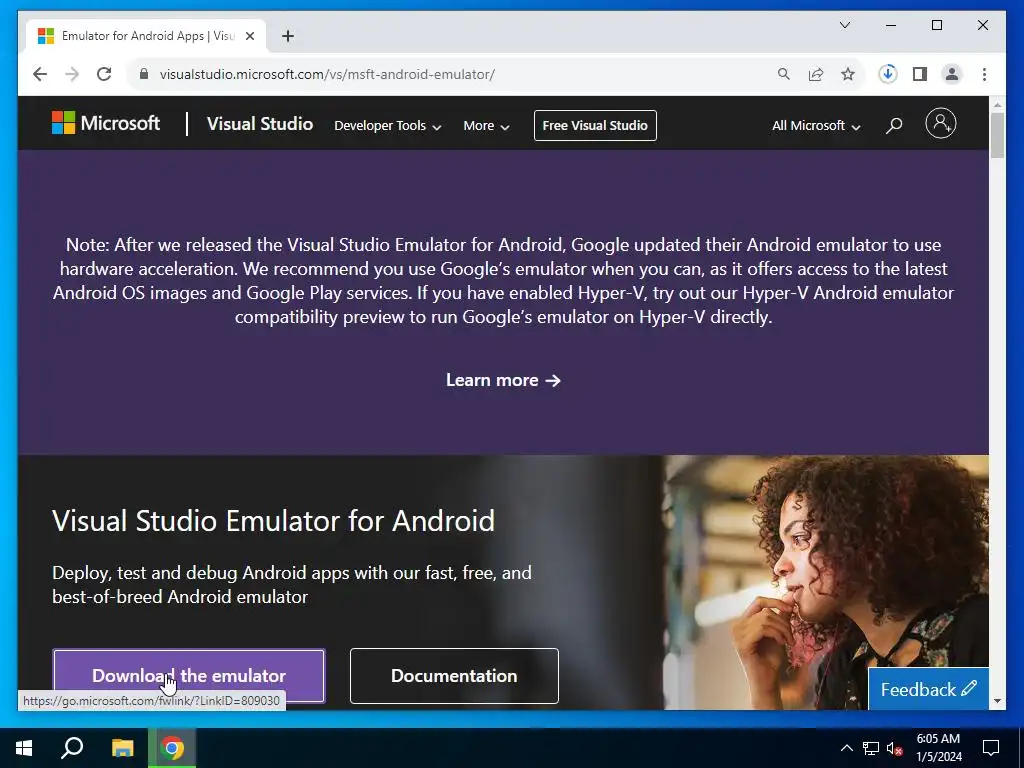Image resolution: width=1024 pixels, height=768 pixels.
Task: Click the lock icon in address bar
Action: tap(144, 74)
